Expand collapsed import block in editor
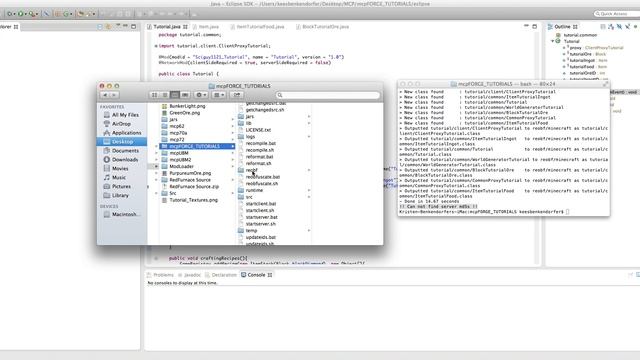 (x=156, y=46)
